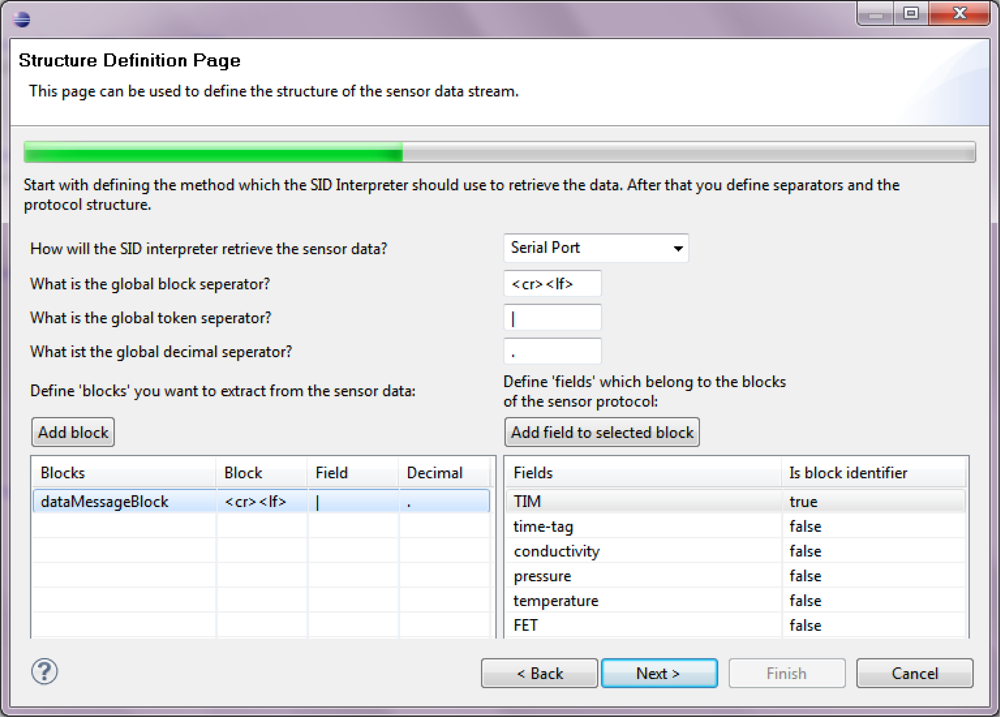The width and height of the screenshot is (1000, 717).
Task: Click the 'false' identifier value for pressure
Action: (805, 576)
